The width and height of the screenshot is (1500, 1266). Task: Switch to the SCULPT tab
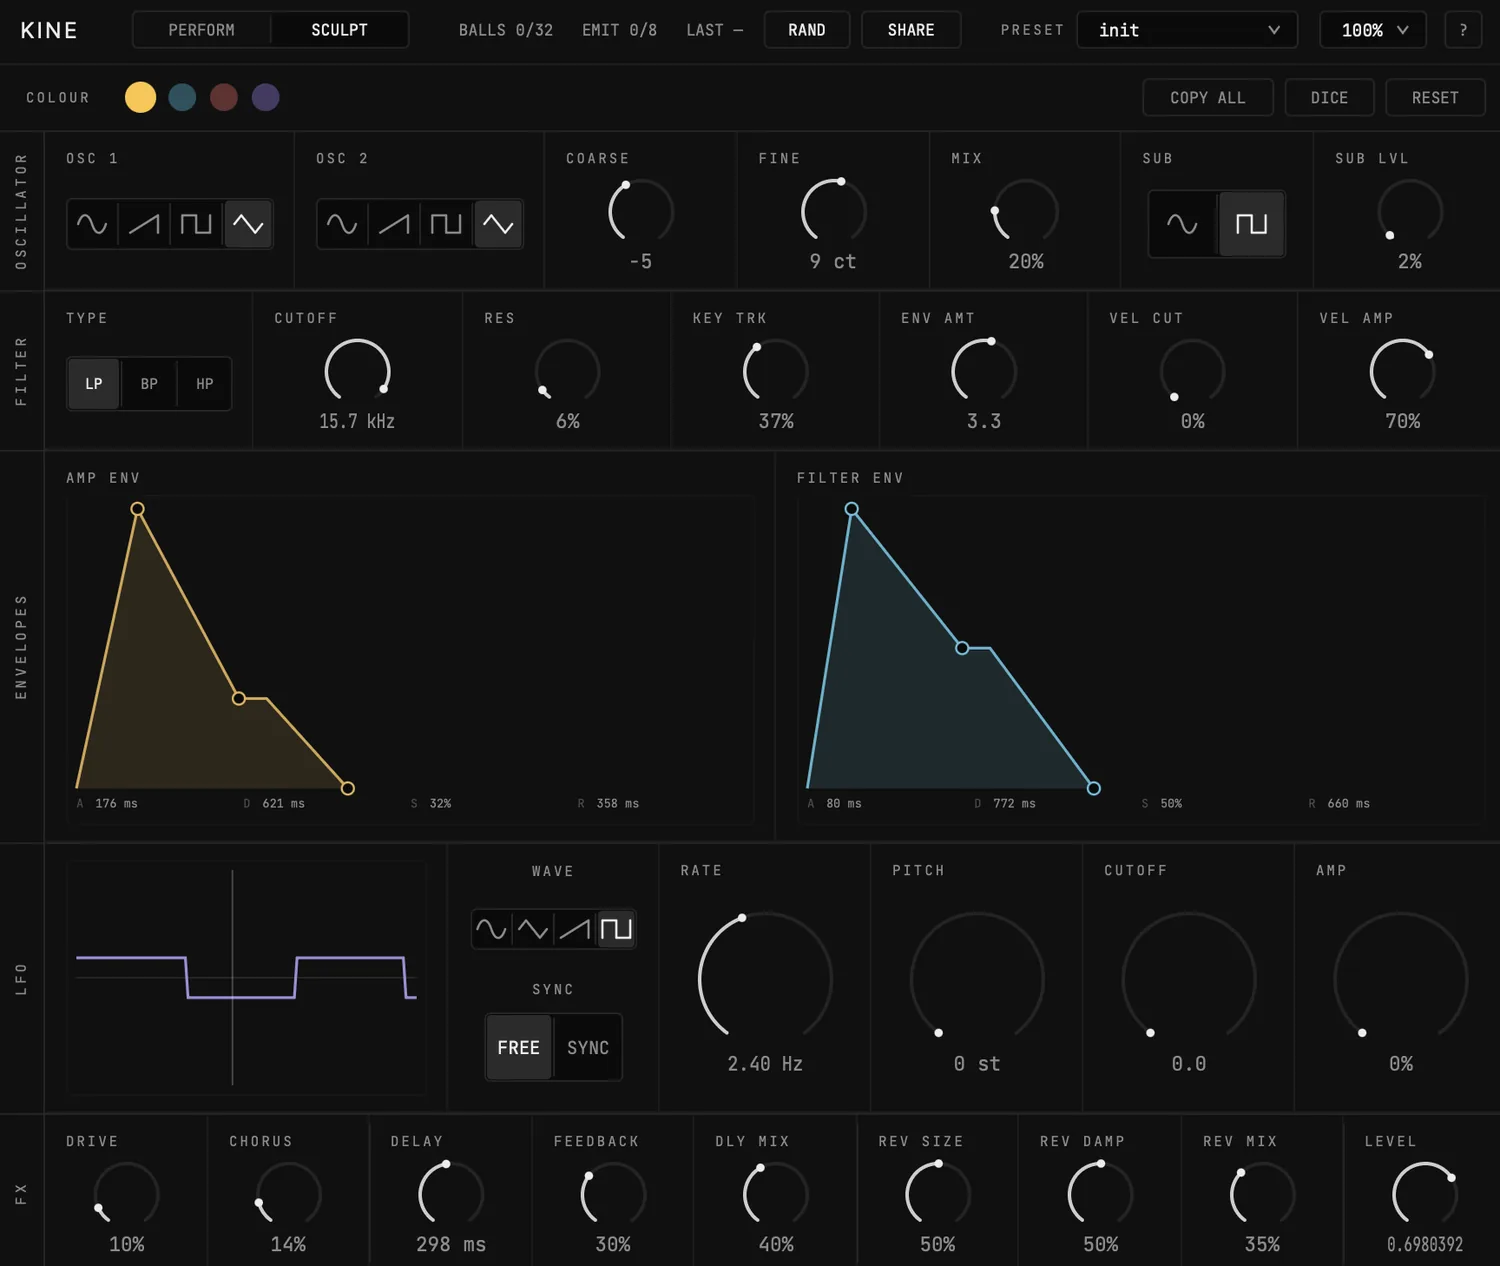tap(339, 30)
